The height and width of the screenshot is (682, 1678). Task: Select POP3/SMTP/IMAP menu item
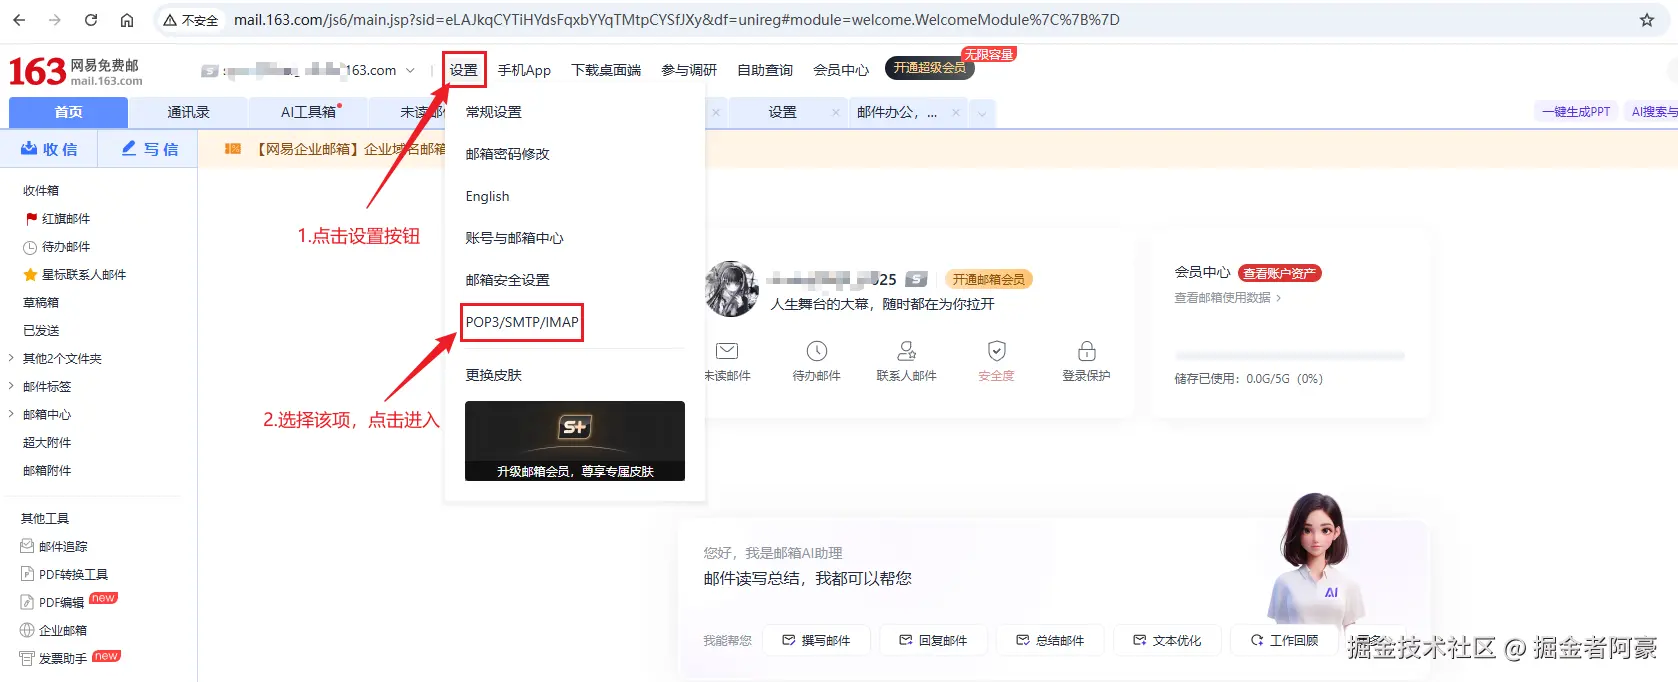[522, 322]
